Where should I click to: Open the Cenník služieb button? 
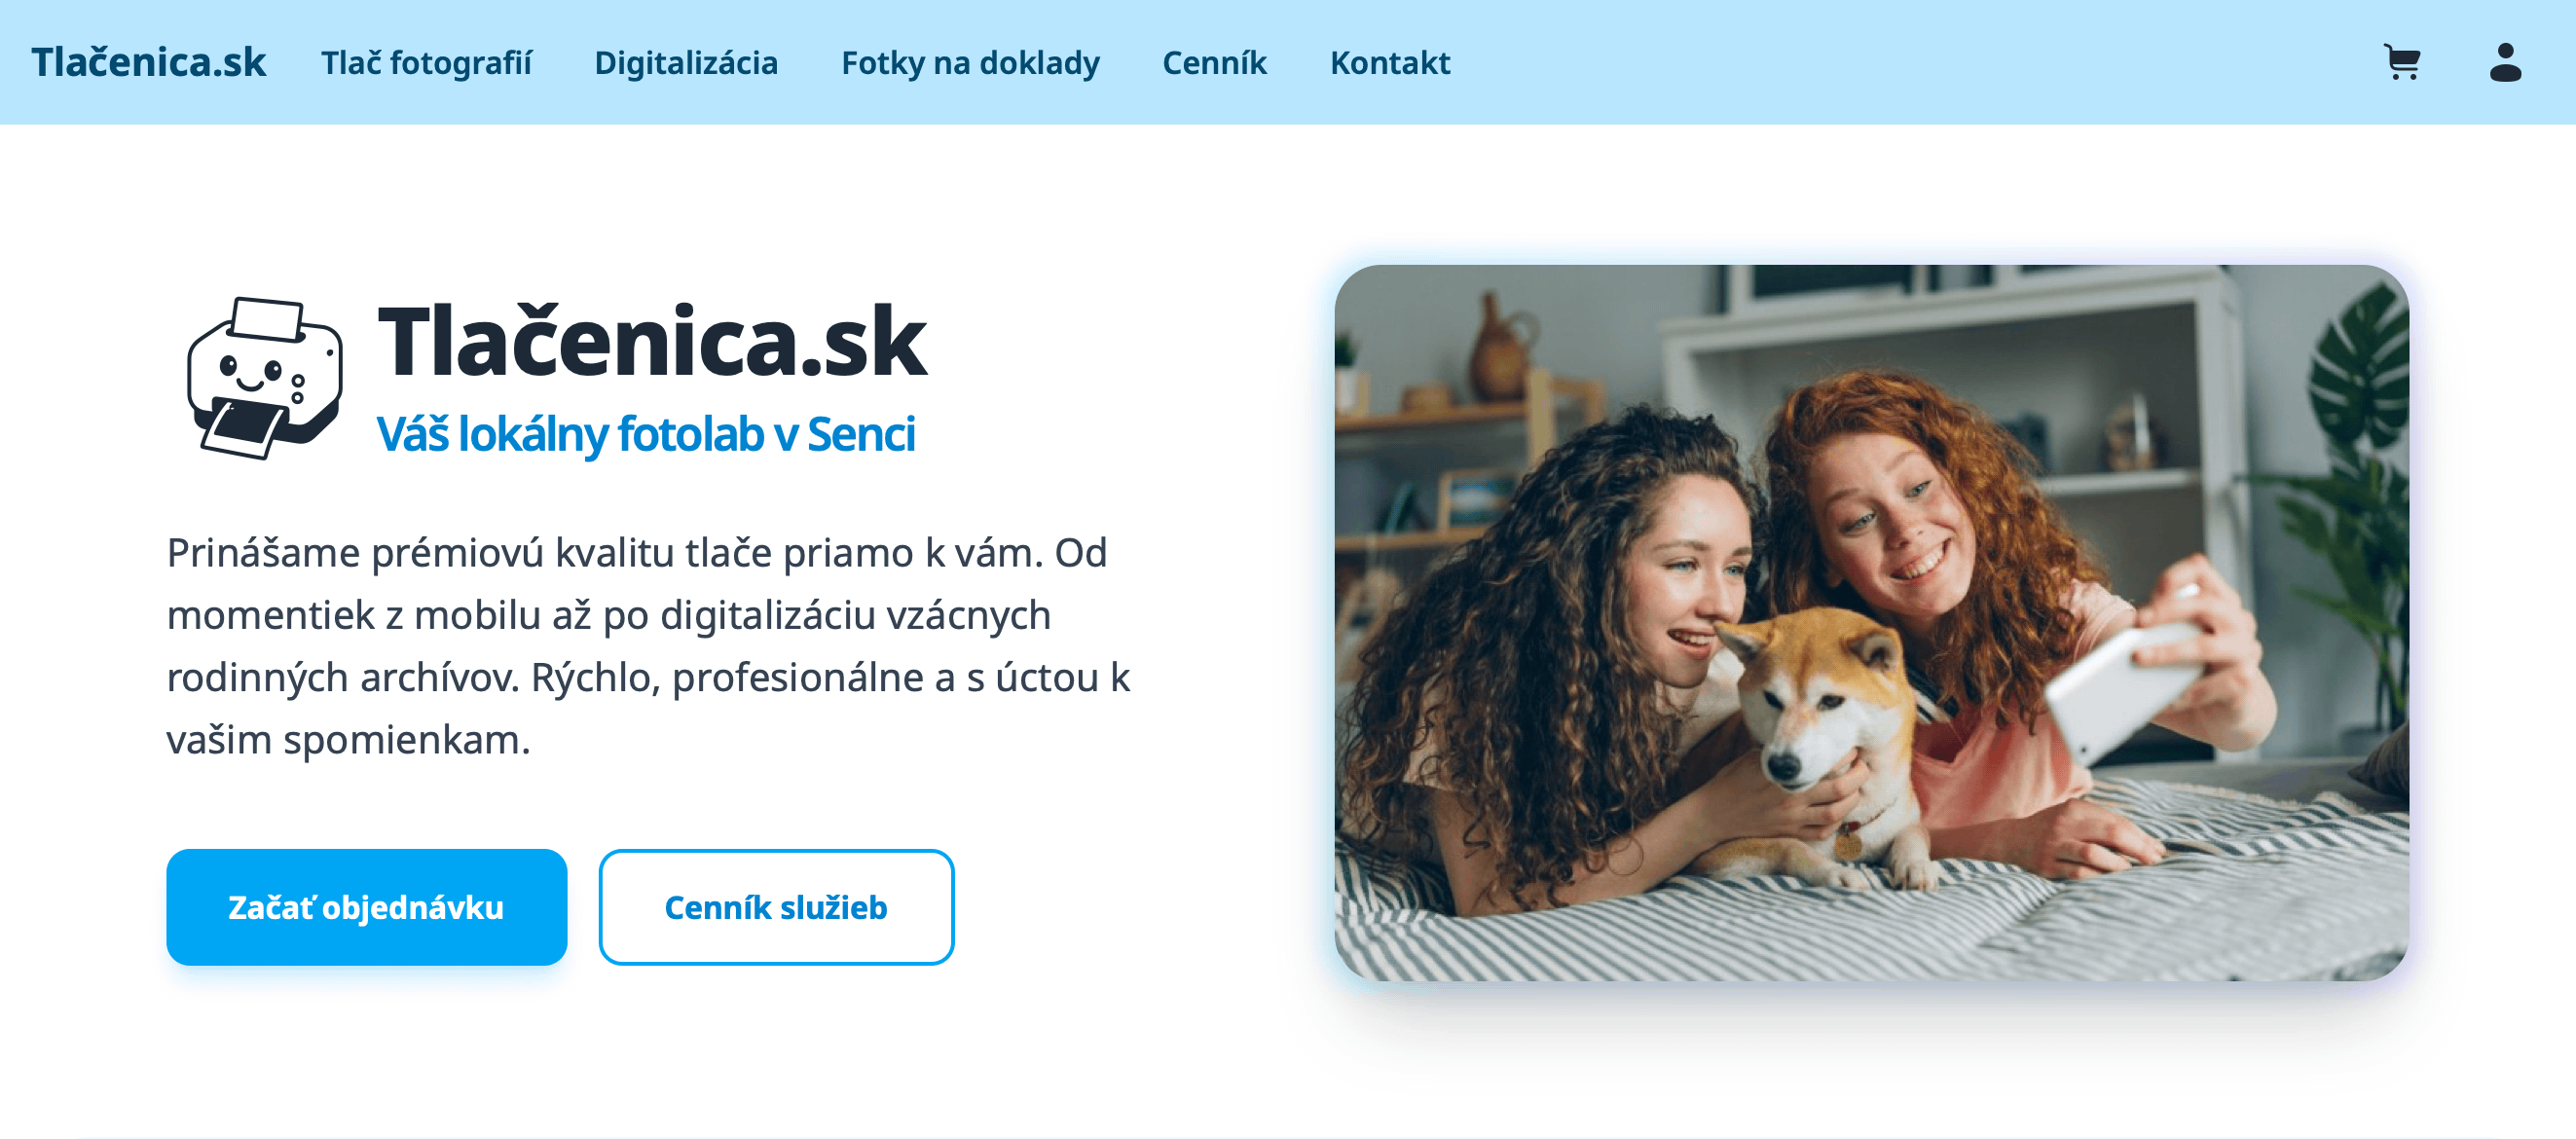[776, 907]
